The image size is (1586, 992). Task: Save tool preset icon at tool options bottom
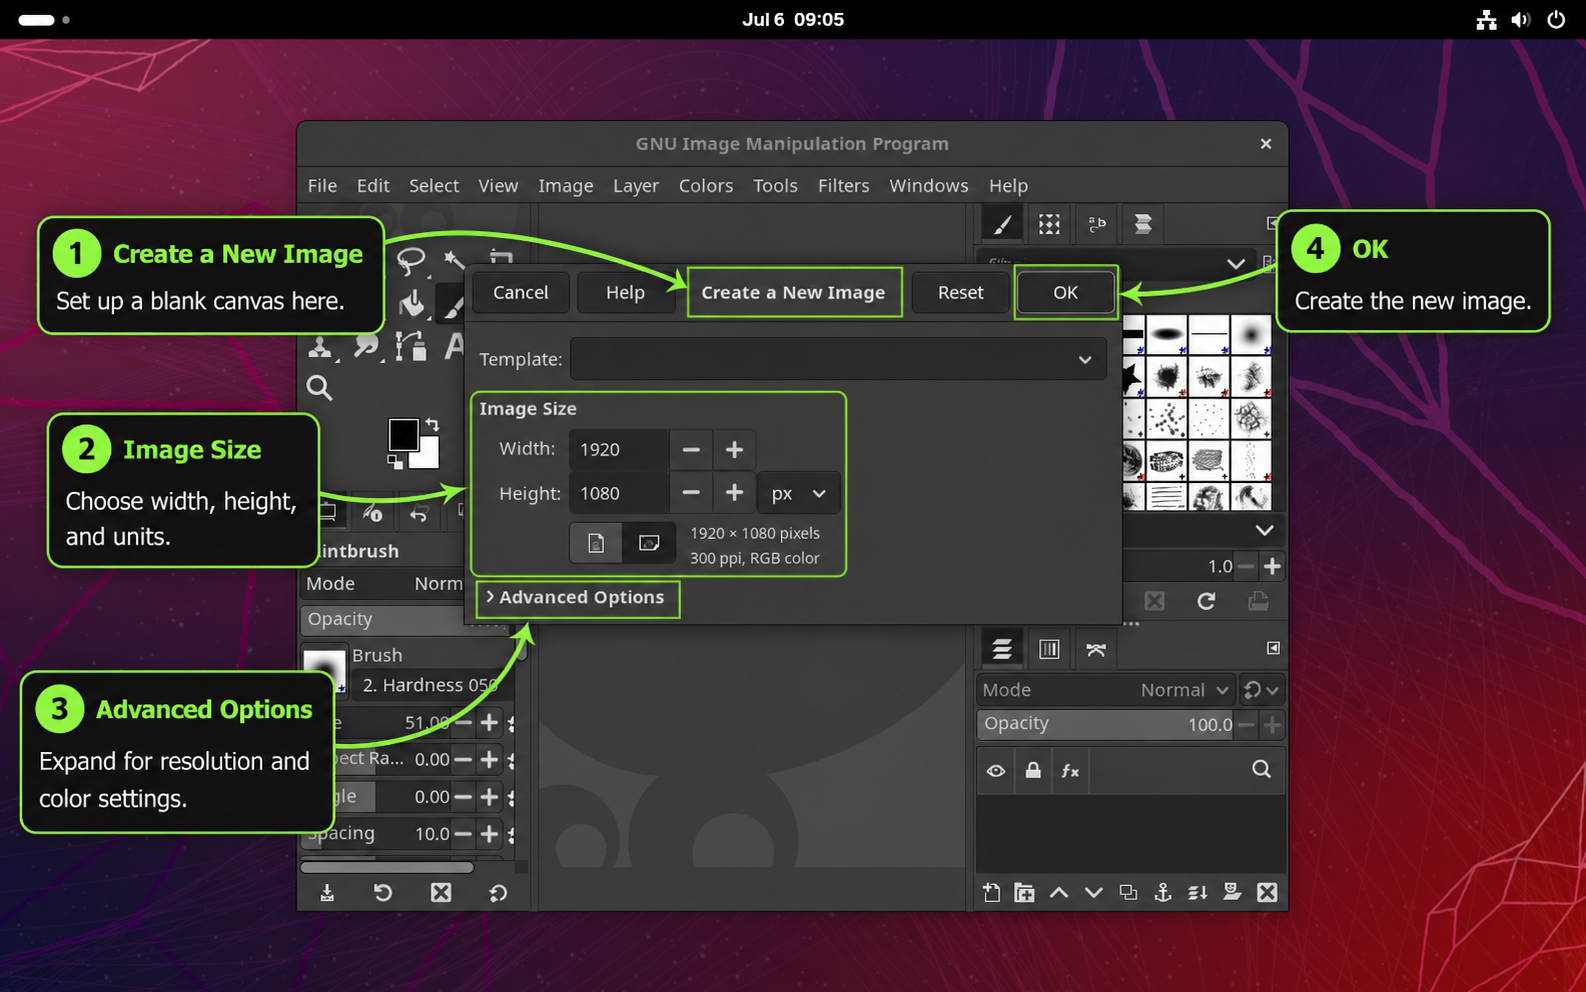(x=327, y=893)
